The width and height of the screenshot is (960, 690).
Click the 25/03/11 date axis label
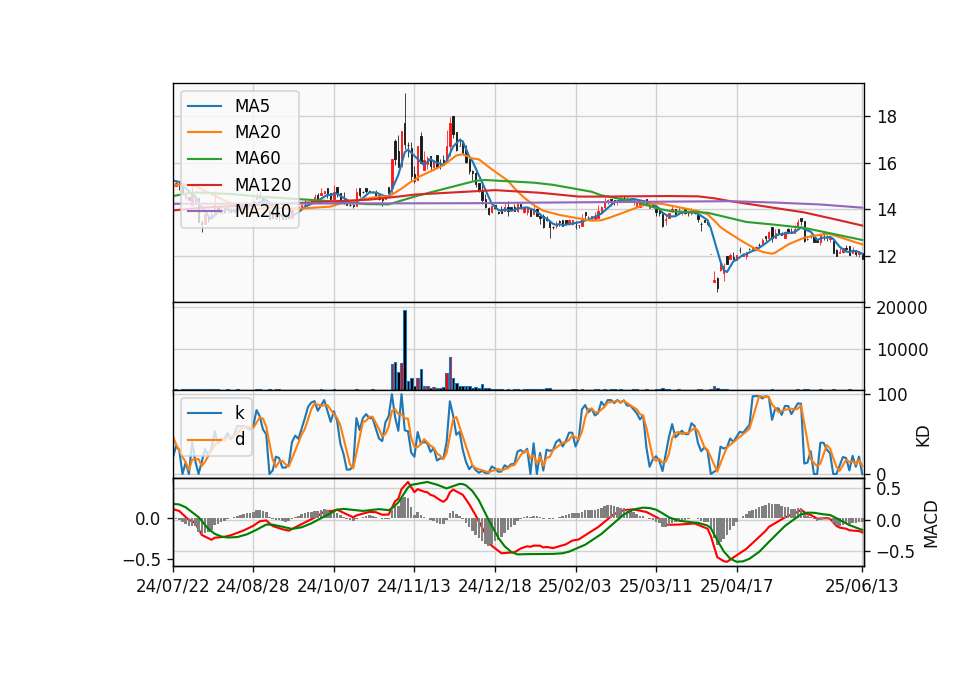(x=656, y=586)
